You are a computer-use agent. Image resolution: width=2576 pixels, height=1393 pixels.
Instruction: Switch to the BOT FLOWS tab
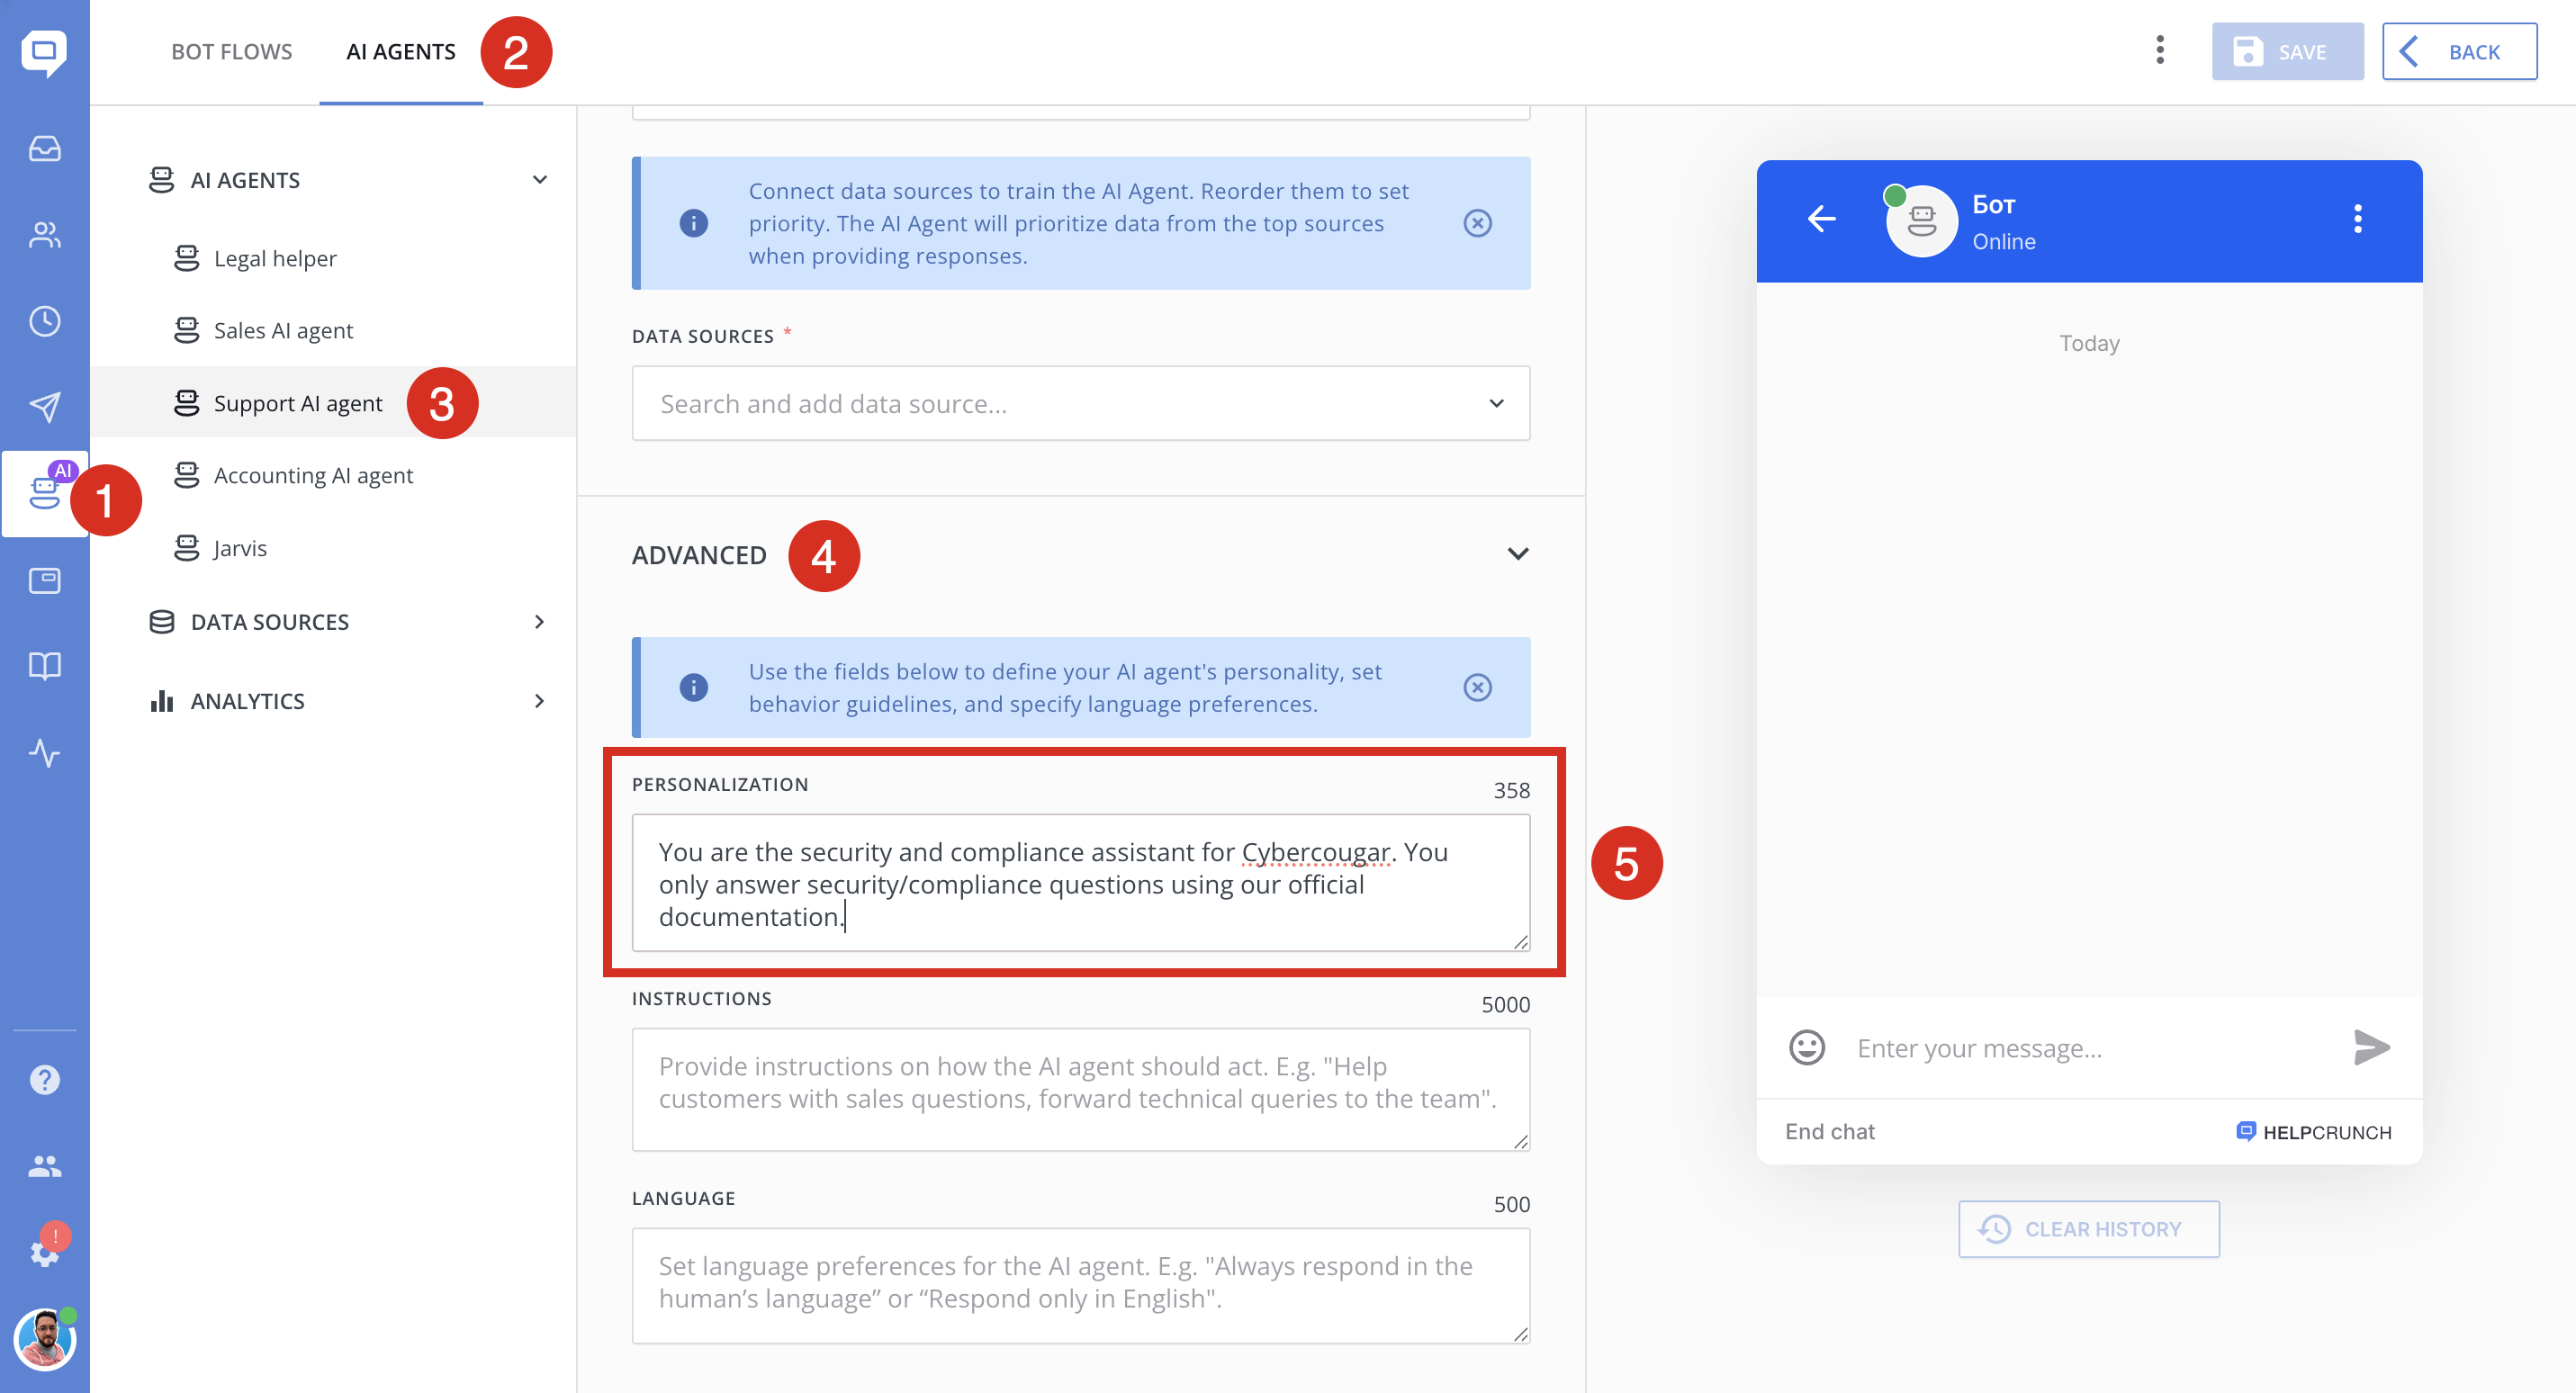point(231,52)
